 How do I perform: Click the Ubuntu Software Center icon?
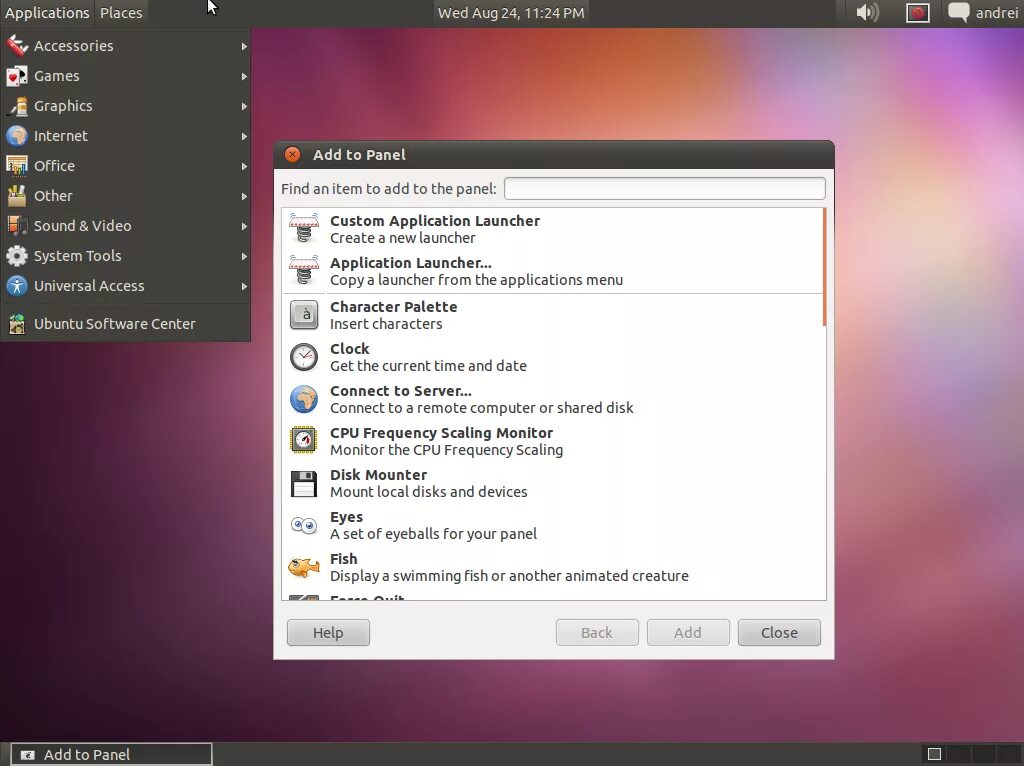click(x=17, y=324)
